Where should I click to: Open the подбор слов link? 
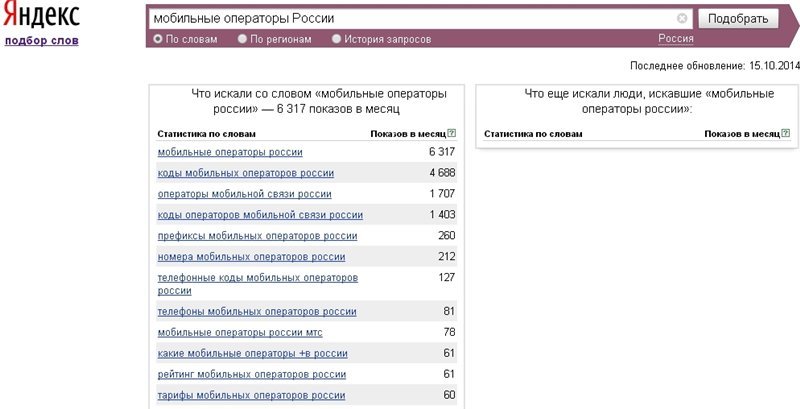pyautogui.click(x=42, y=41)
